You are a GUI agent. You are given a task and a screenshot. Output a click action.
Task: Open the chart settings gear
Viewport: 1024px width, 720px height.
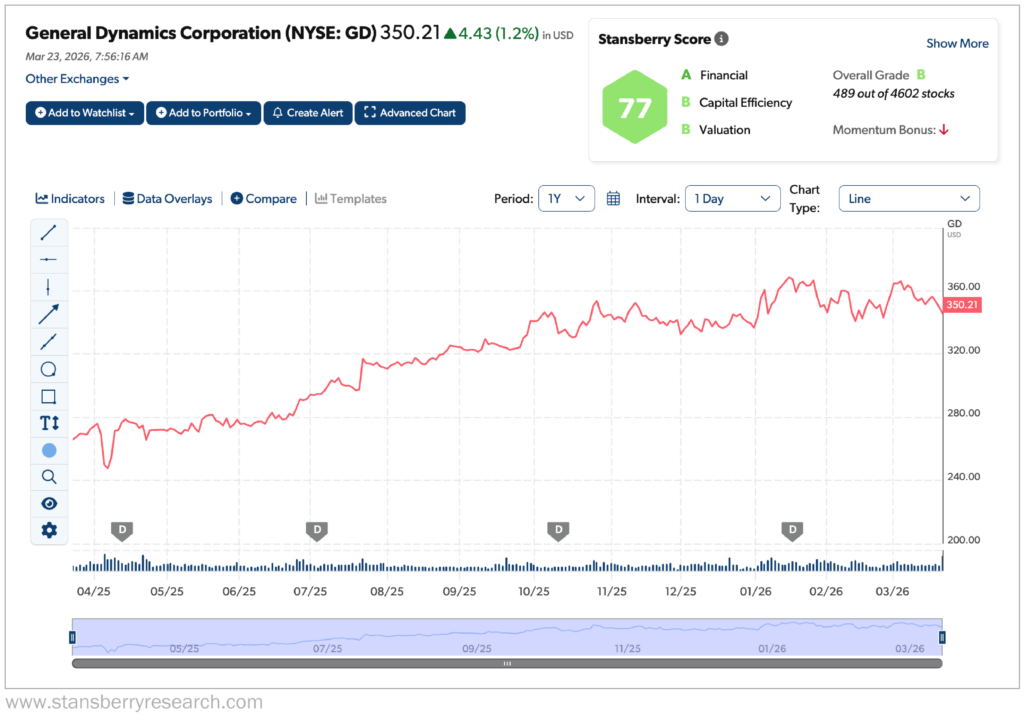pos(49,530)
